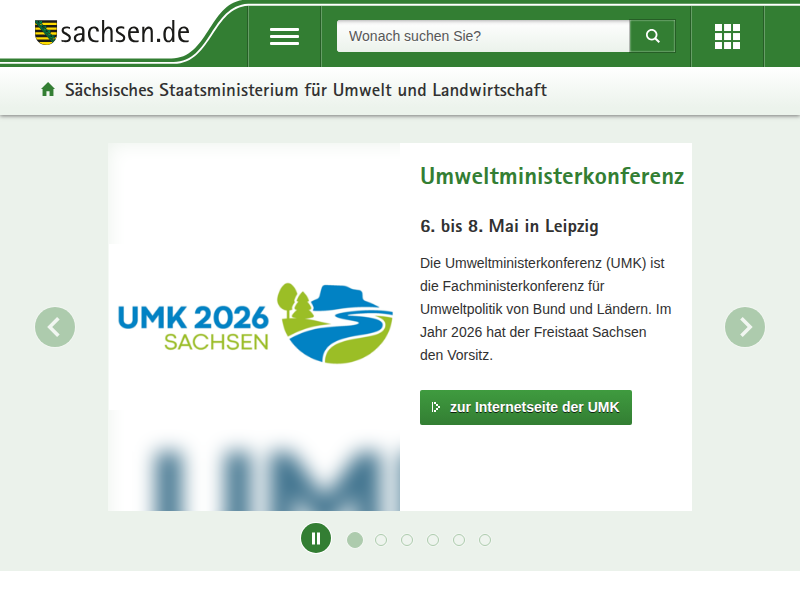800x600 pixels.
Task: Switch to the sixth slide dot
Action: point(485,540)
